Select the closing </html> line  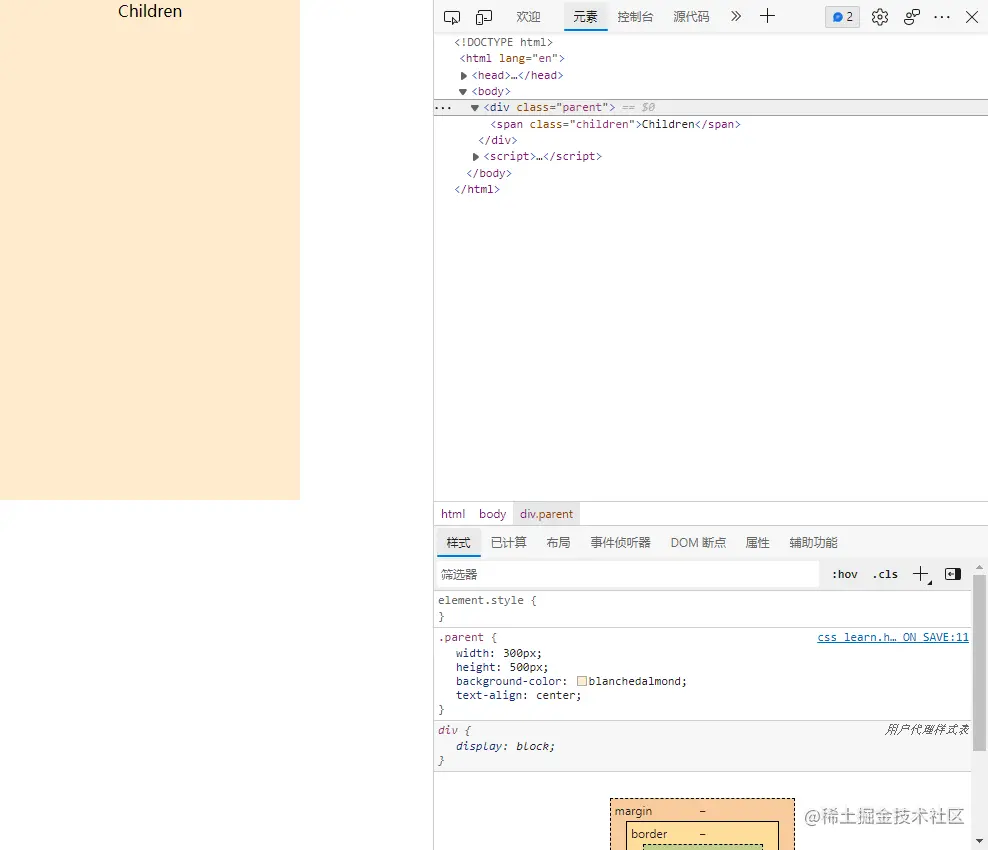click(477, 189)
